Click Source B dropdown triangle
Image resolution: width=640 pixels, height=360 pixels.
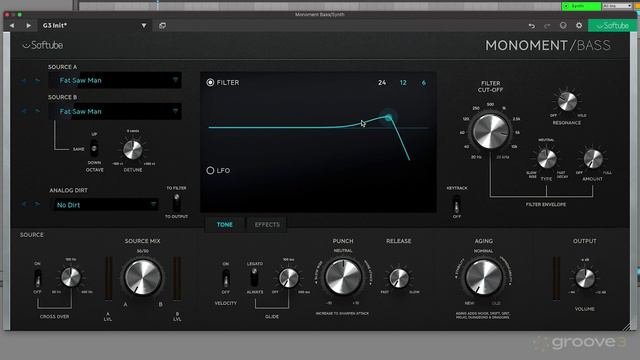click(x=175, y=111)
